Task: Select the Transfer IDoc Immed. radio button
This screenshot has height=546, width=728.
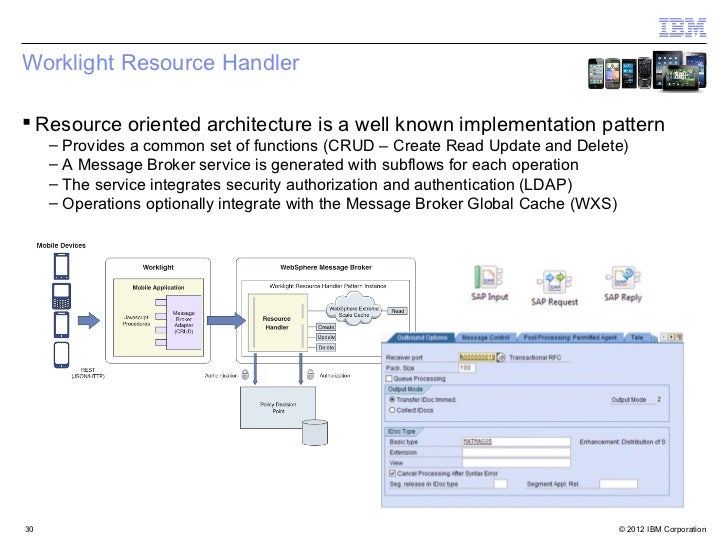Action: 392,399
